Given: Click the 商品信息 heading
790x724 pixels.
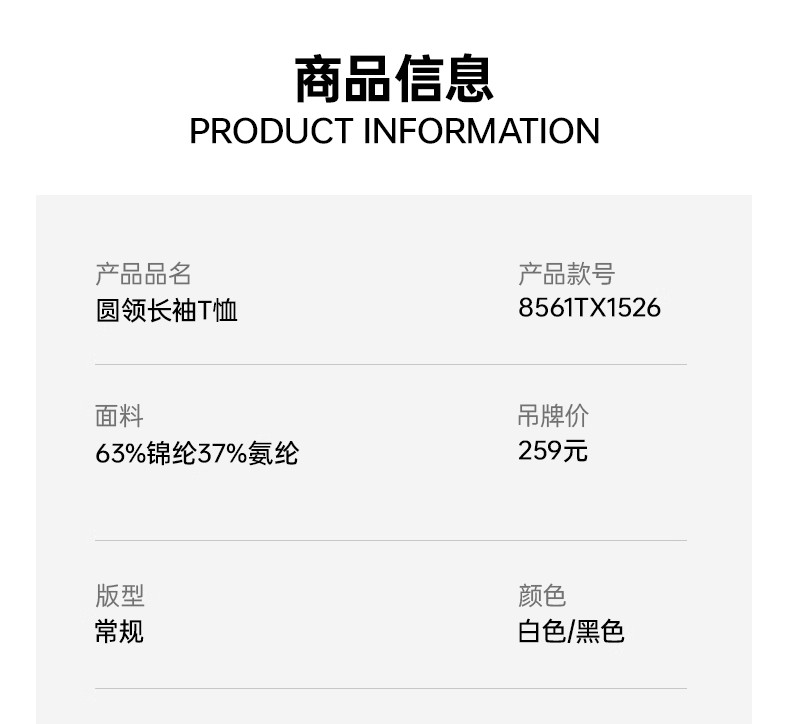Looking at the screenshot, I should 394,80.
